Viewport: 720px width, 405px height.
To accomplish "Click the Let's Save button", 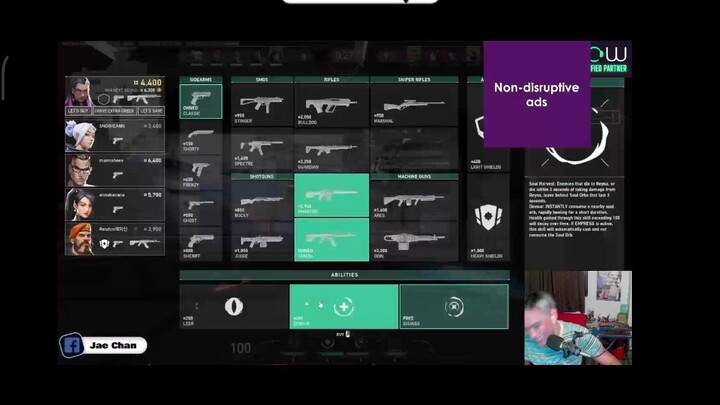I will [152, 111].
